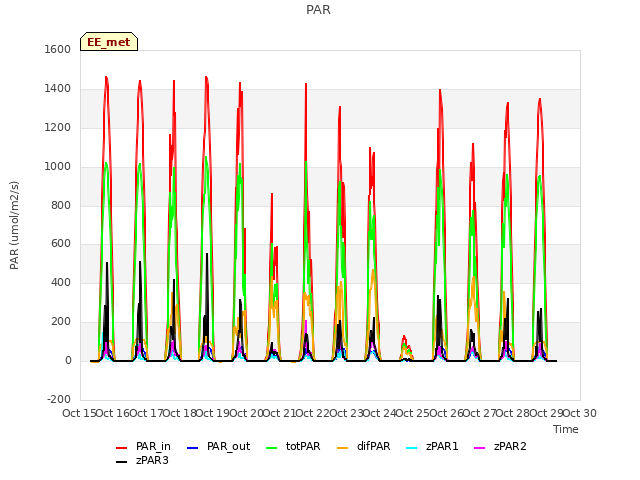Click the 1400 y-axis tick label
The height and width of the screenshot is (480, 640).
(x=58, y=88)
